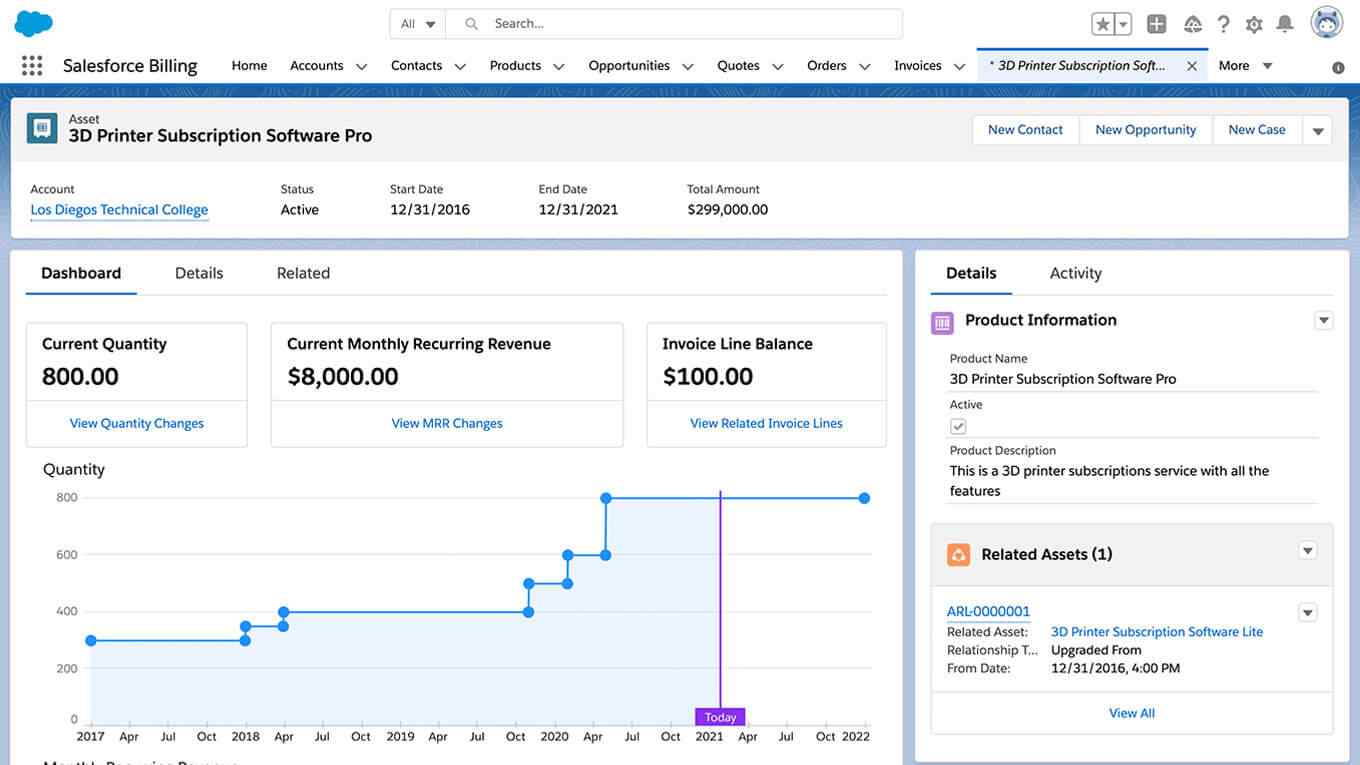Expand the Invoices nav dropdown chevron

(960, 67)
